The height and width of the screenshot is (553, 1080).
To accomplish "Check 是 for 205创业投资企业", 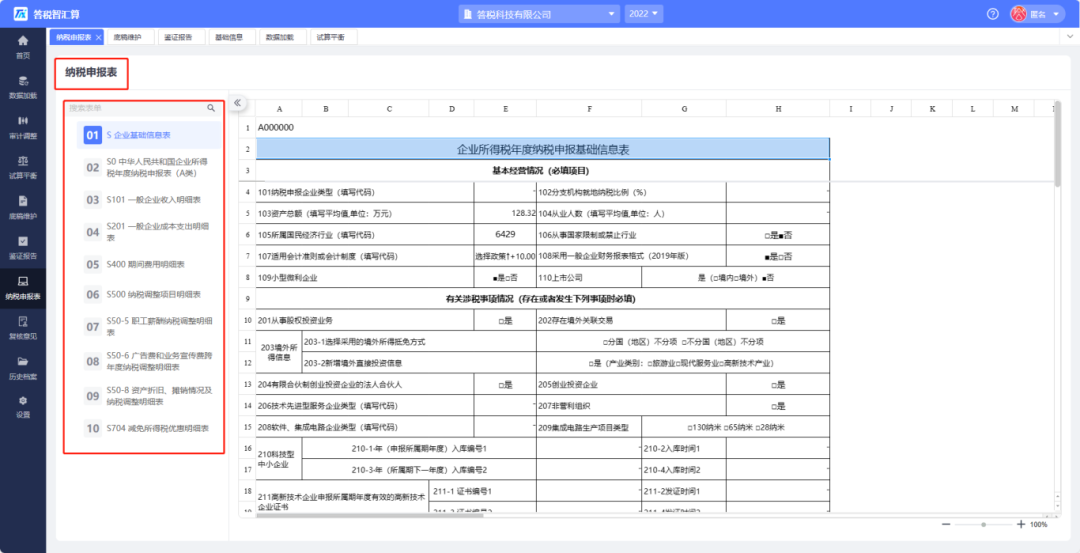I will tap(778, 384).
